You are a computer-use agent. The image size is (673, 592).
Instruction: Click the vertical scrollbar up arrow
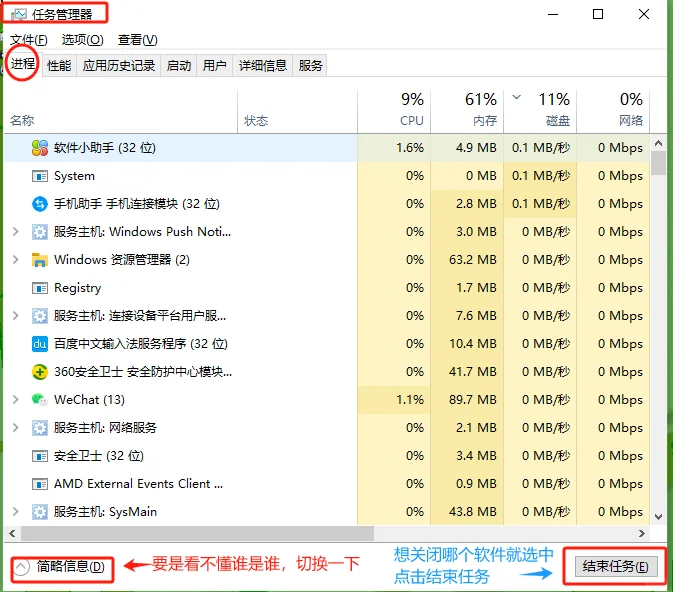click(658, 143)
